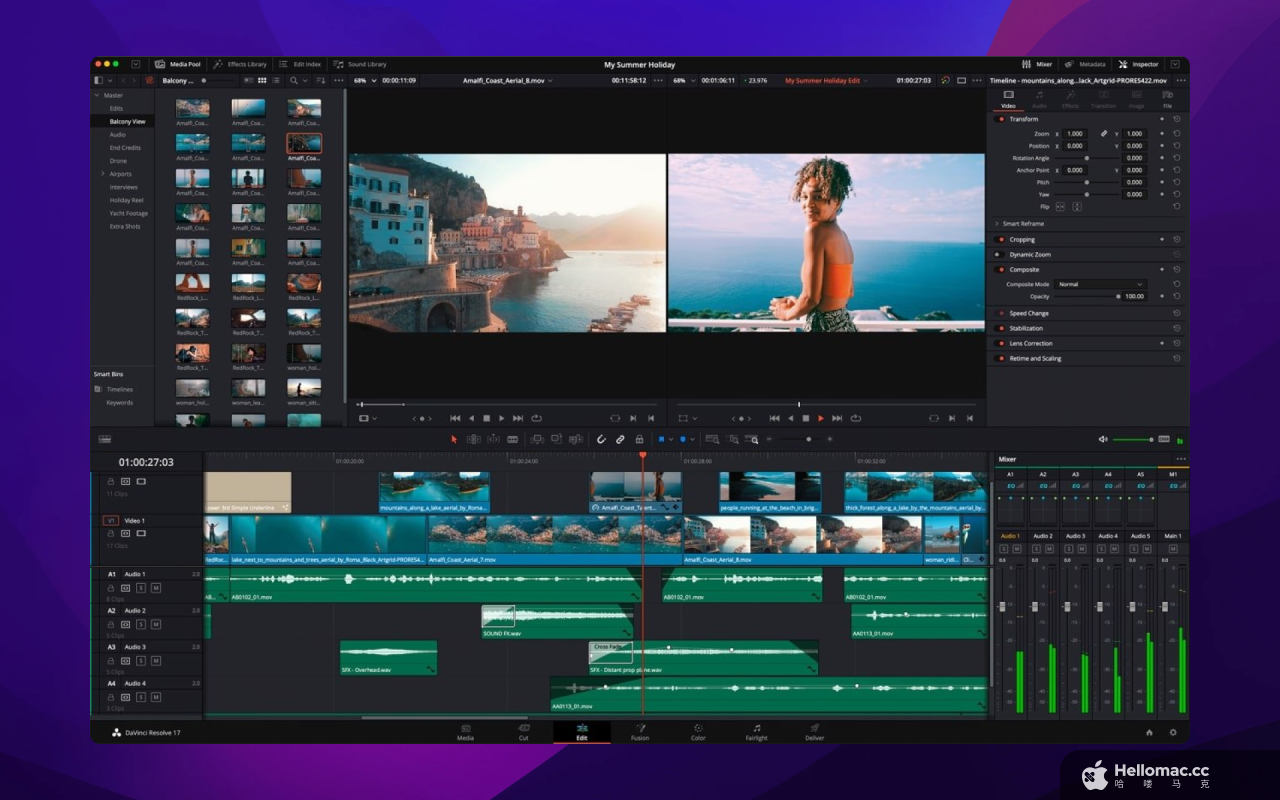
Task: Open the Metadata panel
Action: 1086,64
